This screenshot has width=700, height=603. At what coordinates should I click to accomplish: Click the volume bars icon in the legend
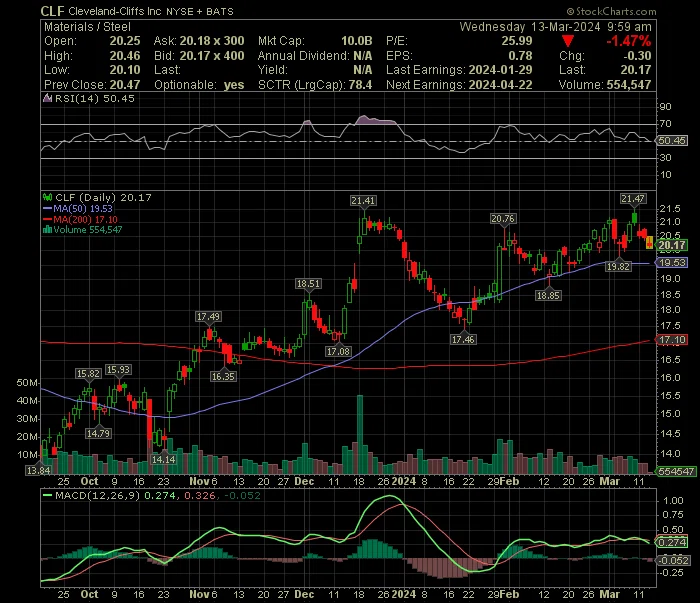tap(47, 230)
